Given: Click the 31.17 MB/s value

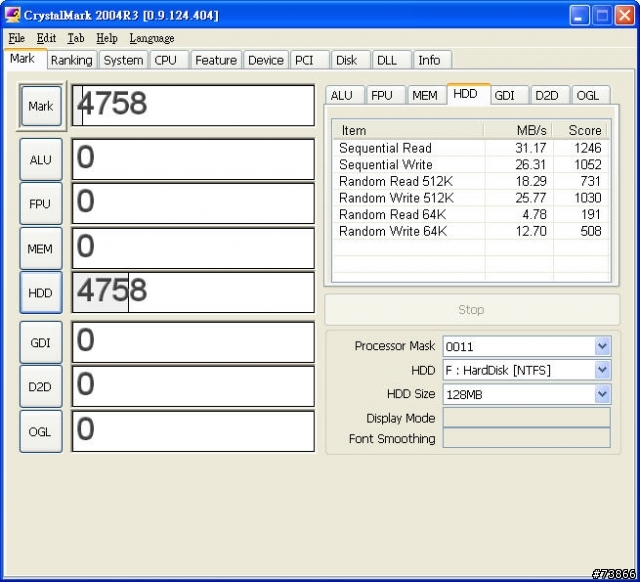Looking at the screenshot, I should click(x=531, y=148).
